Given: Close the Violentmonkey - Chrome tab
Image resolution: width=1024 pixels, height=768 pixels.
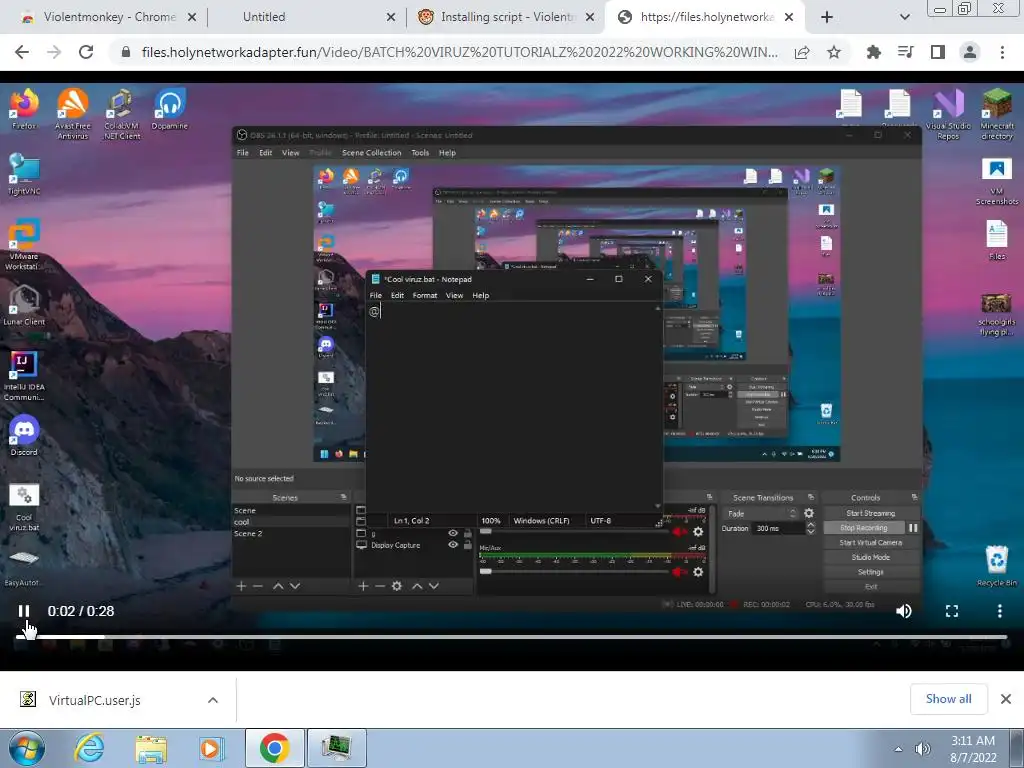Looking at the screenshot, I should (x=192, y=17).
